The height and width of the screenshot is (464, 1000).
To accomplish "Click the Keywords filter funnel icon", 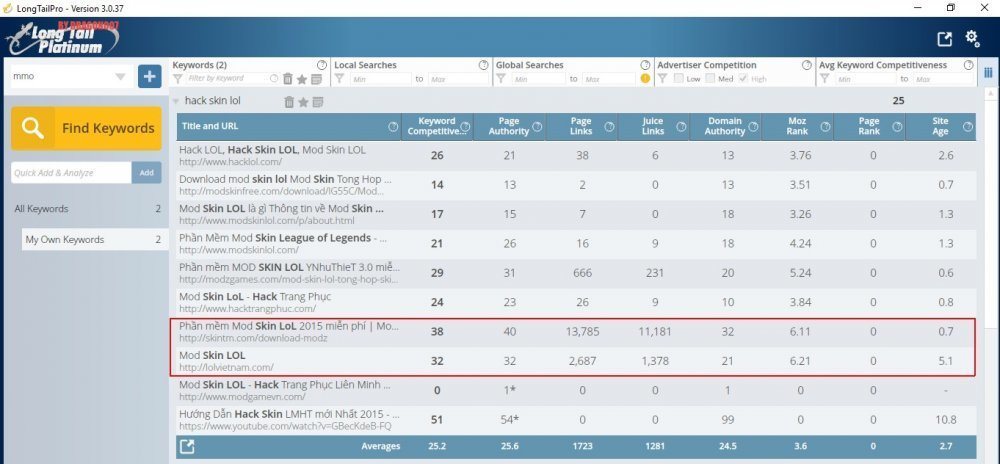I will point(177,78).
